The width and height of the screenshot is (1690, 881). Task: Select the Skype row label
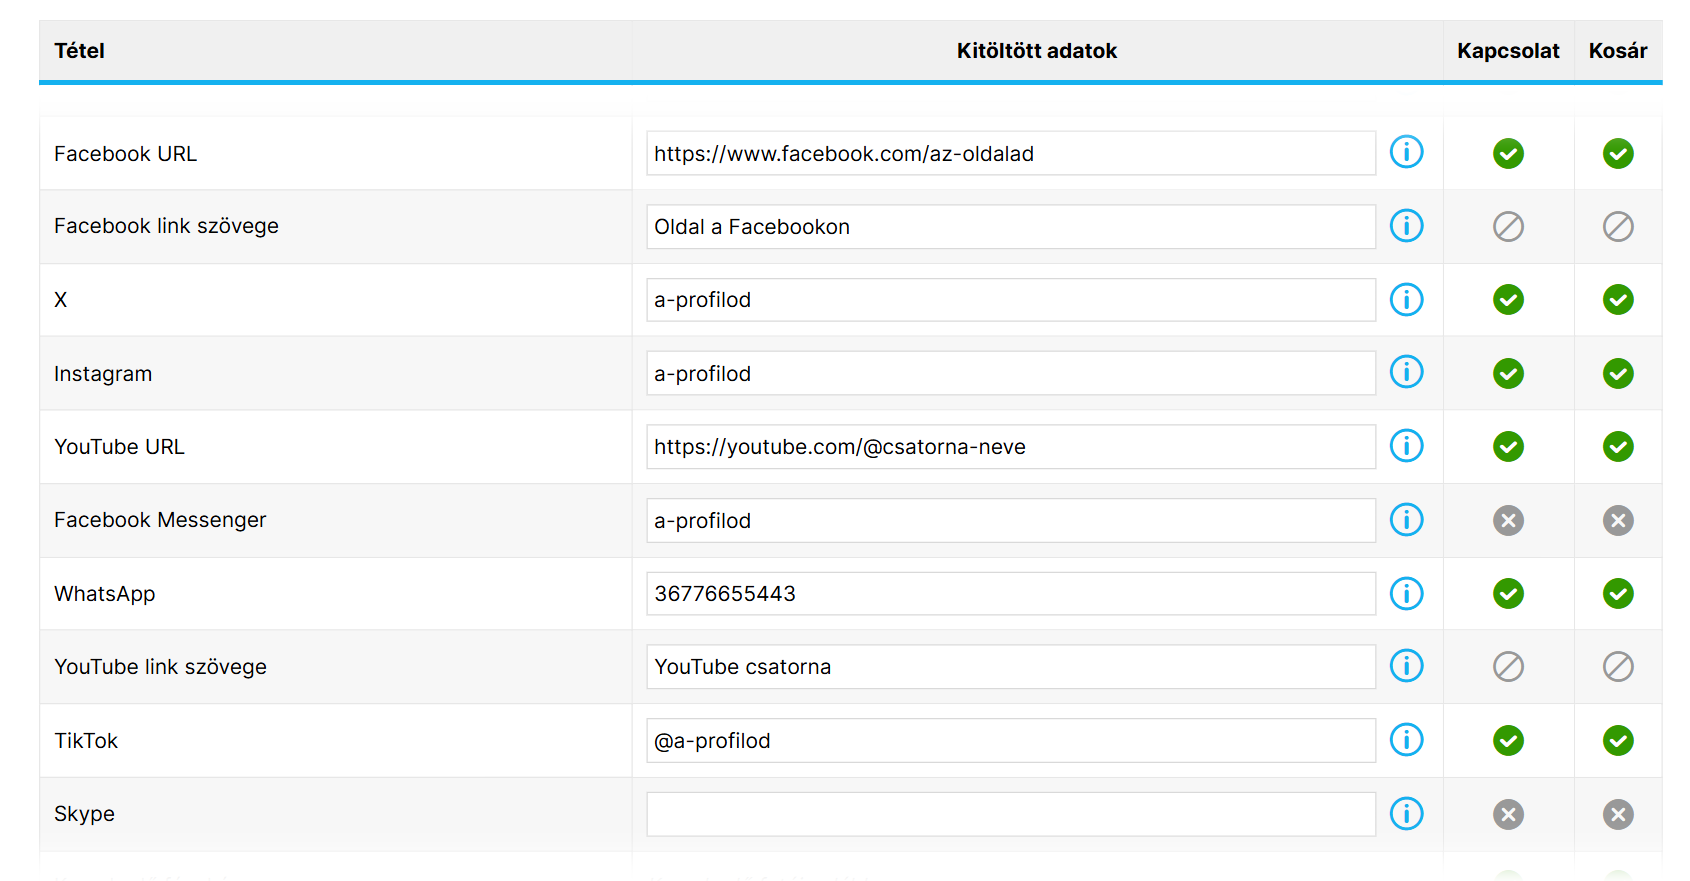[x=84, y=814]
